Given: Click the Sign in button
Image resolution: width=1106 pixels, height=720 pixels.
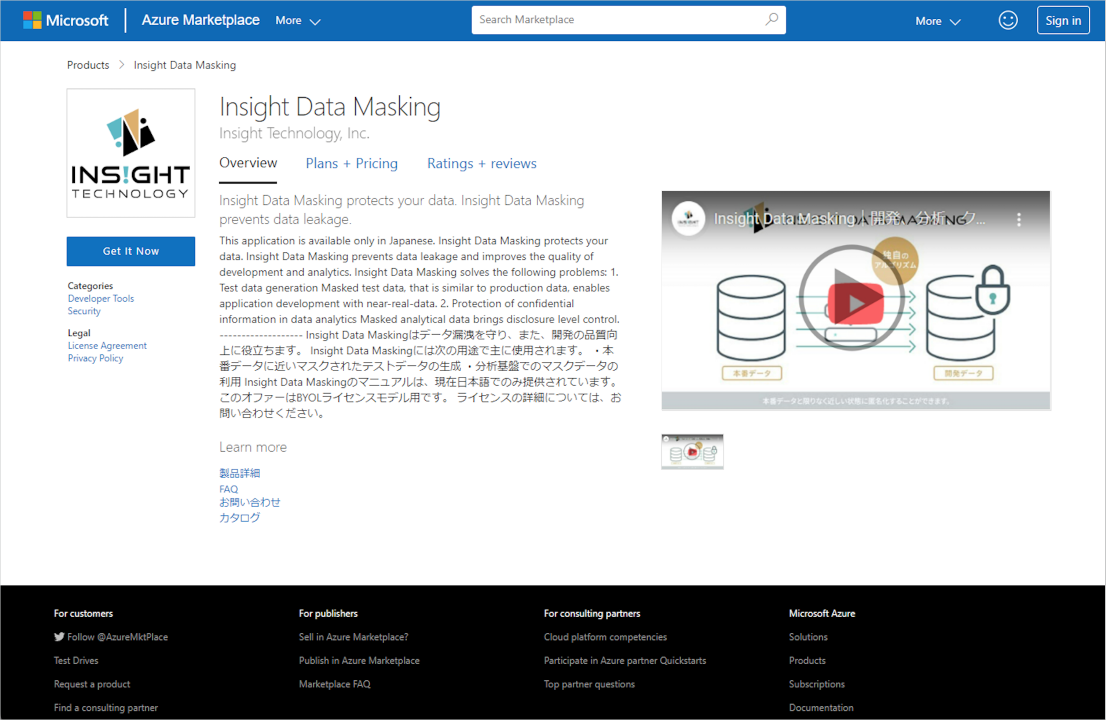Looking at the screenshot, I should 1063,20.
